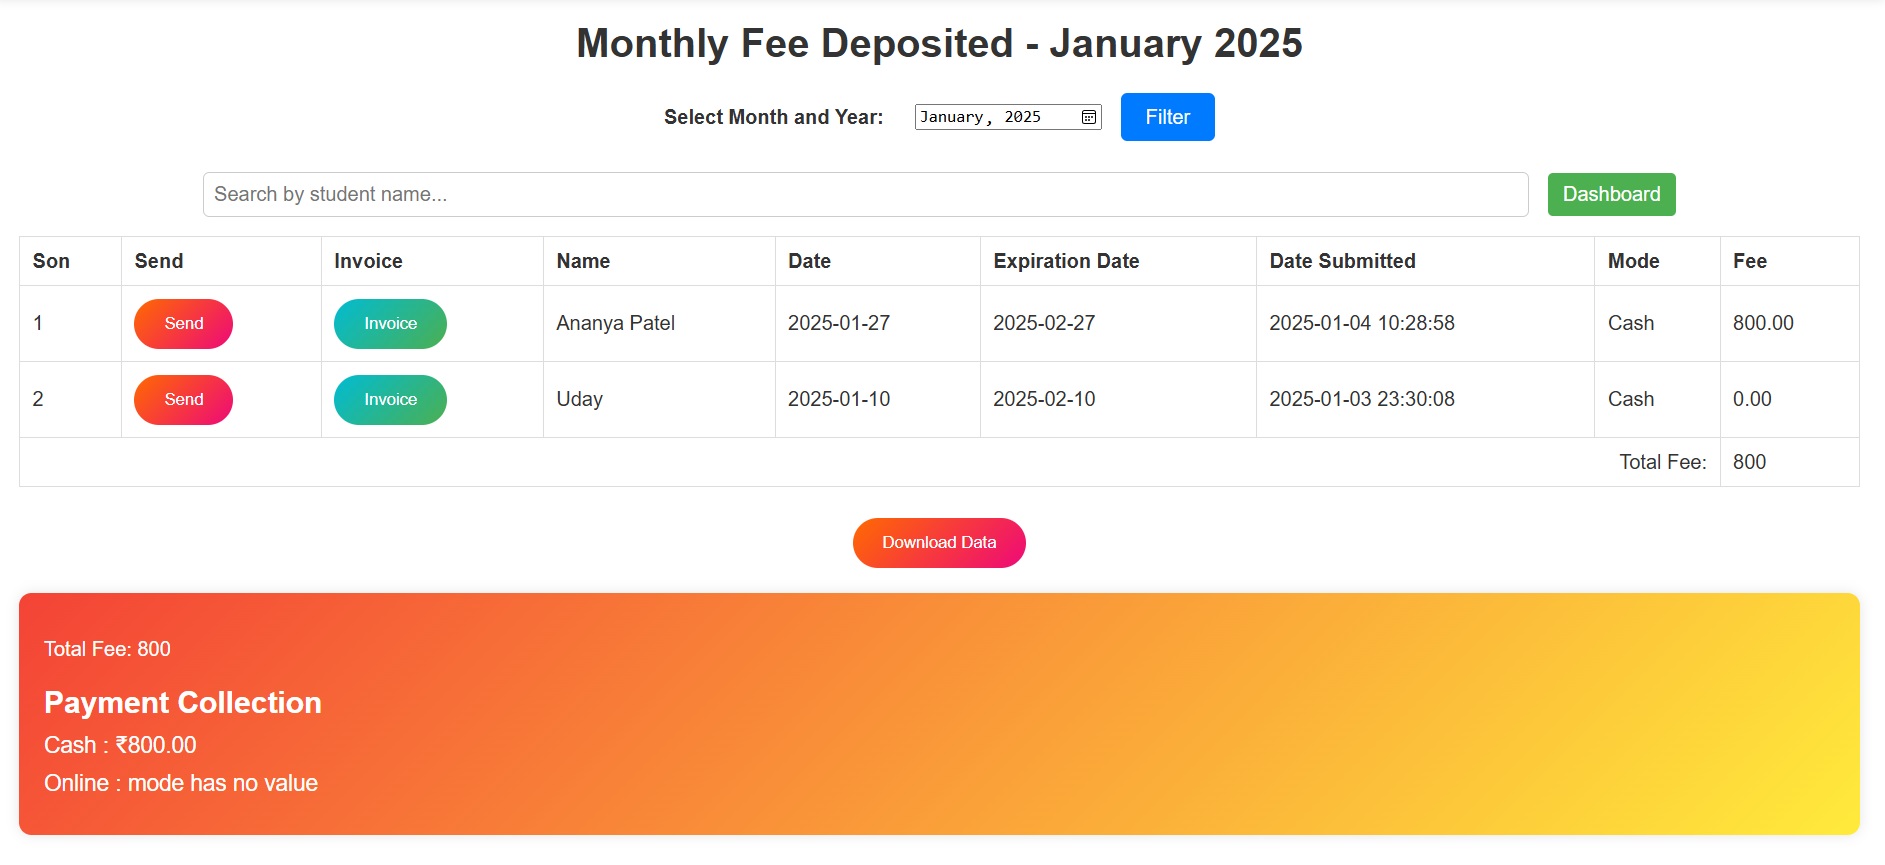Generate invoice for Uday
The height and width of the screenshot is (865, 1885).
pos(389,399)
